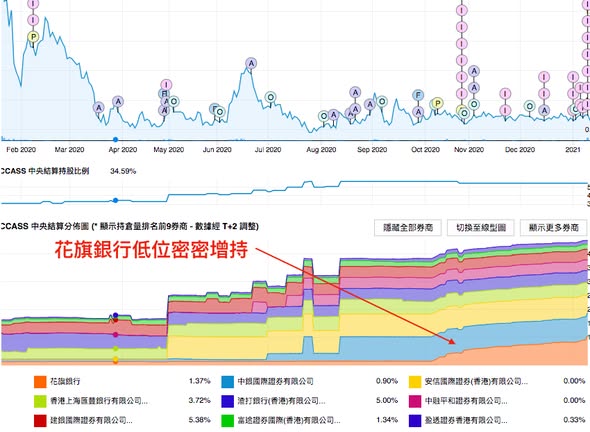Click the magenta dot in the stacked chart
The image size is (590, 432).
click(x=116, y=335)
